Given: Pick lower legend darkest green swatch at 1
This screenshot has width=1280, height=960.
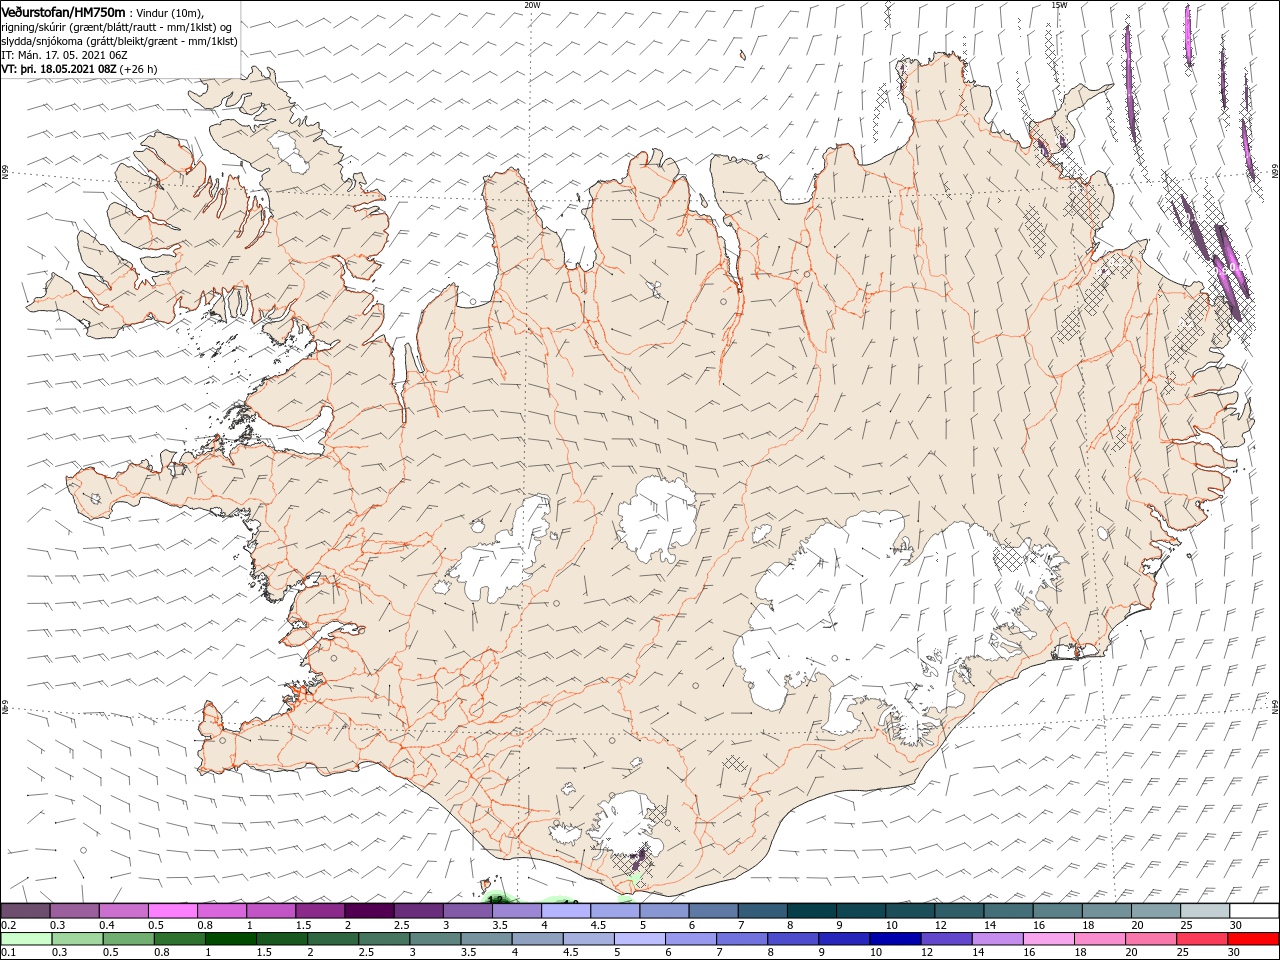Looking at the screenshot, I should pyautogui.click(x=230, y=939).
